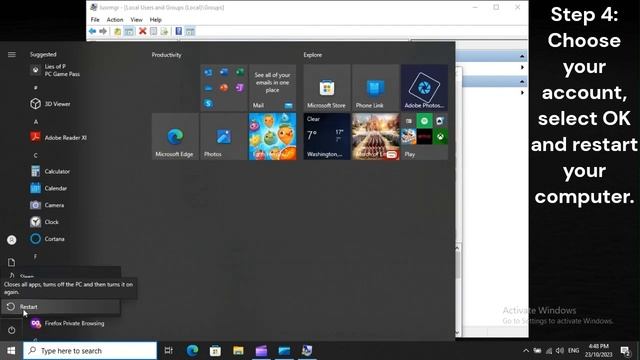Open Adobe Photoshop Express tile
Image resolution: width=640 pixels, height=360 pixels.
click(424, 87)
